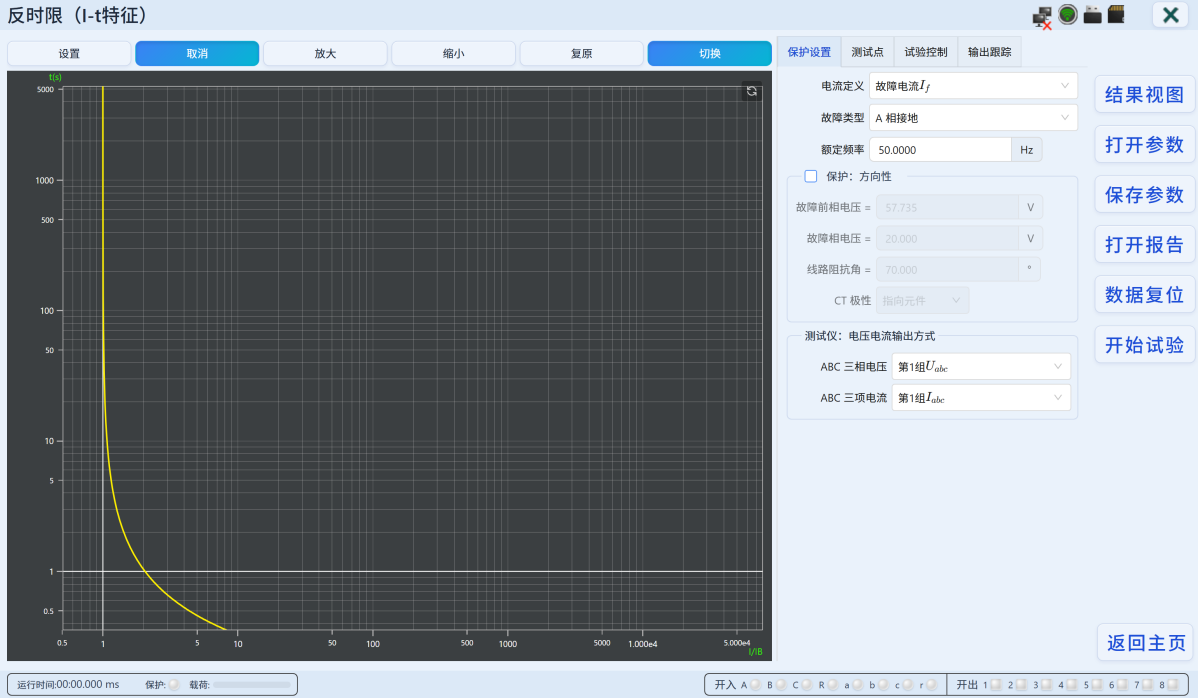
Task: Click the SD memory card icon
Action: [x=1116, y=15]
